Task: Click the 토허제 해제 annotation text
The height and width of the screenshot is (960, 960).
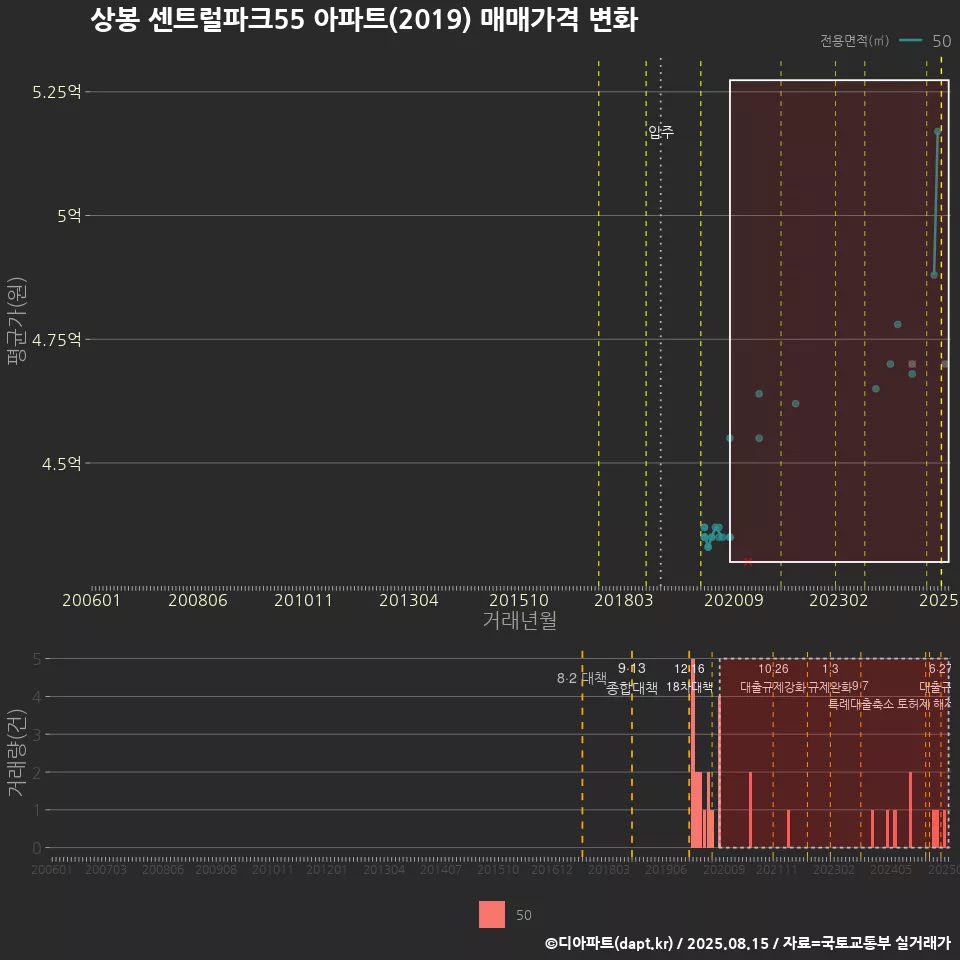Action: tap(924, 704)
